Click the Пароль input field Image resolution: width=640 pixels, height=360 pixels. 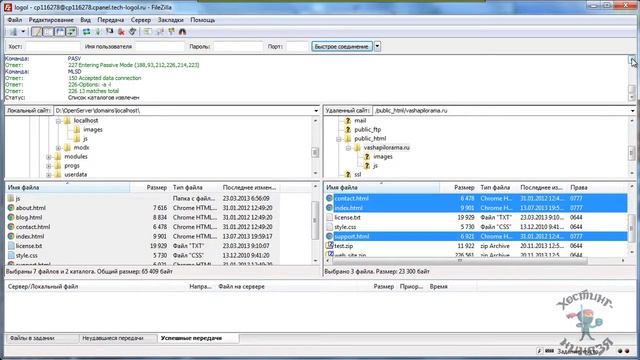(238, 47)
